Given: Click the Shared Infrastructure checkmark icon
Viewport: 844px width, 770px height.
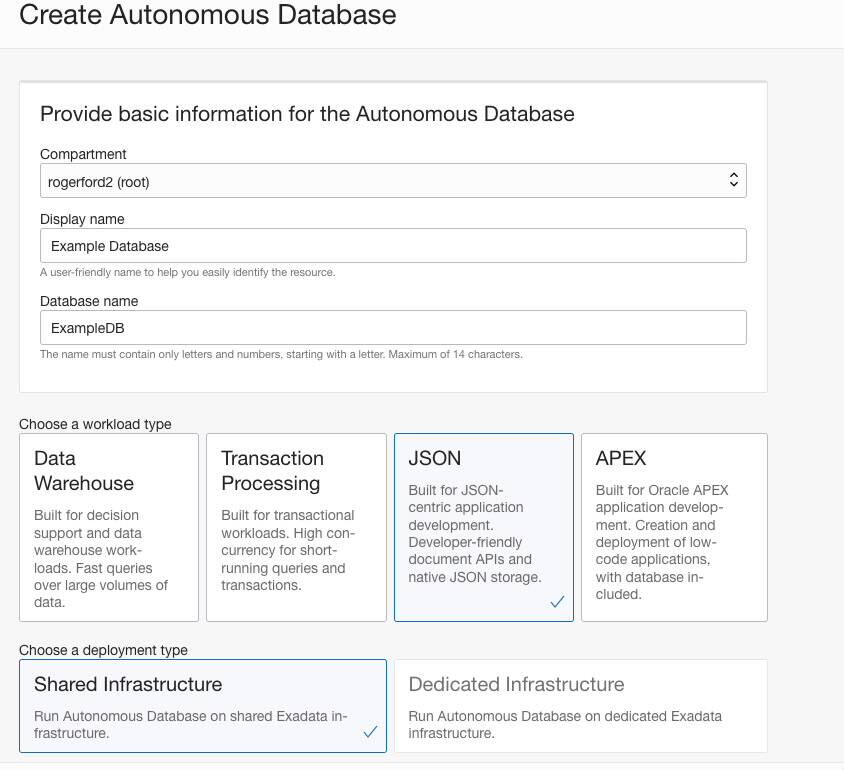Looking at the screenshot, I should [x=370, y=731].
